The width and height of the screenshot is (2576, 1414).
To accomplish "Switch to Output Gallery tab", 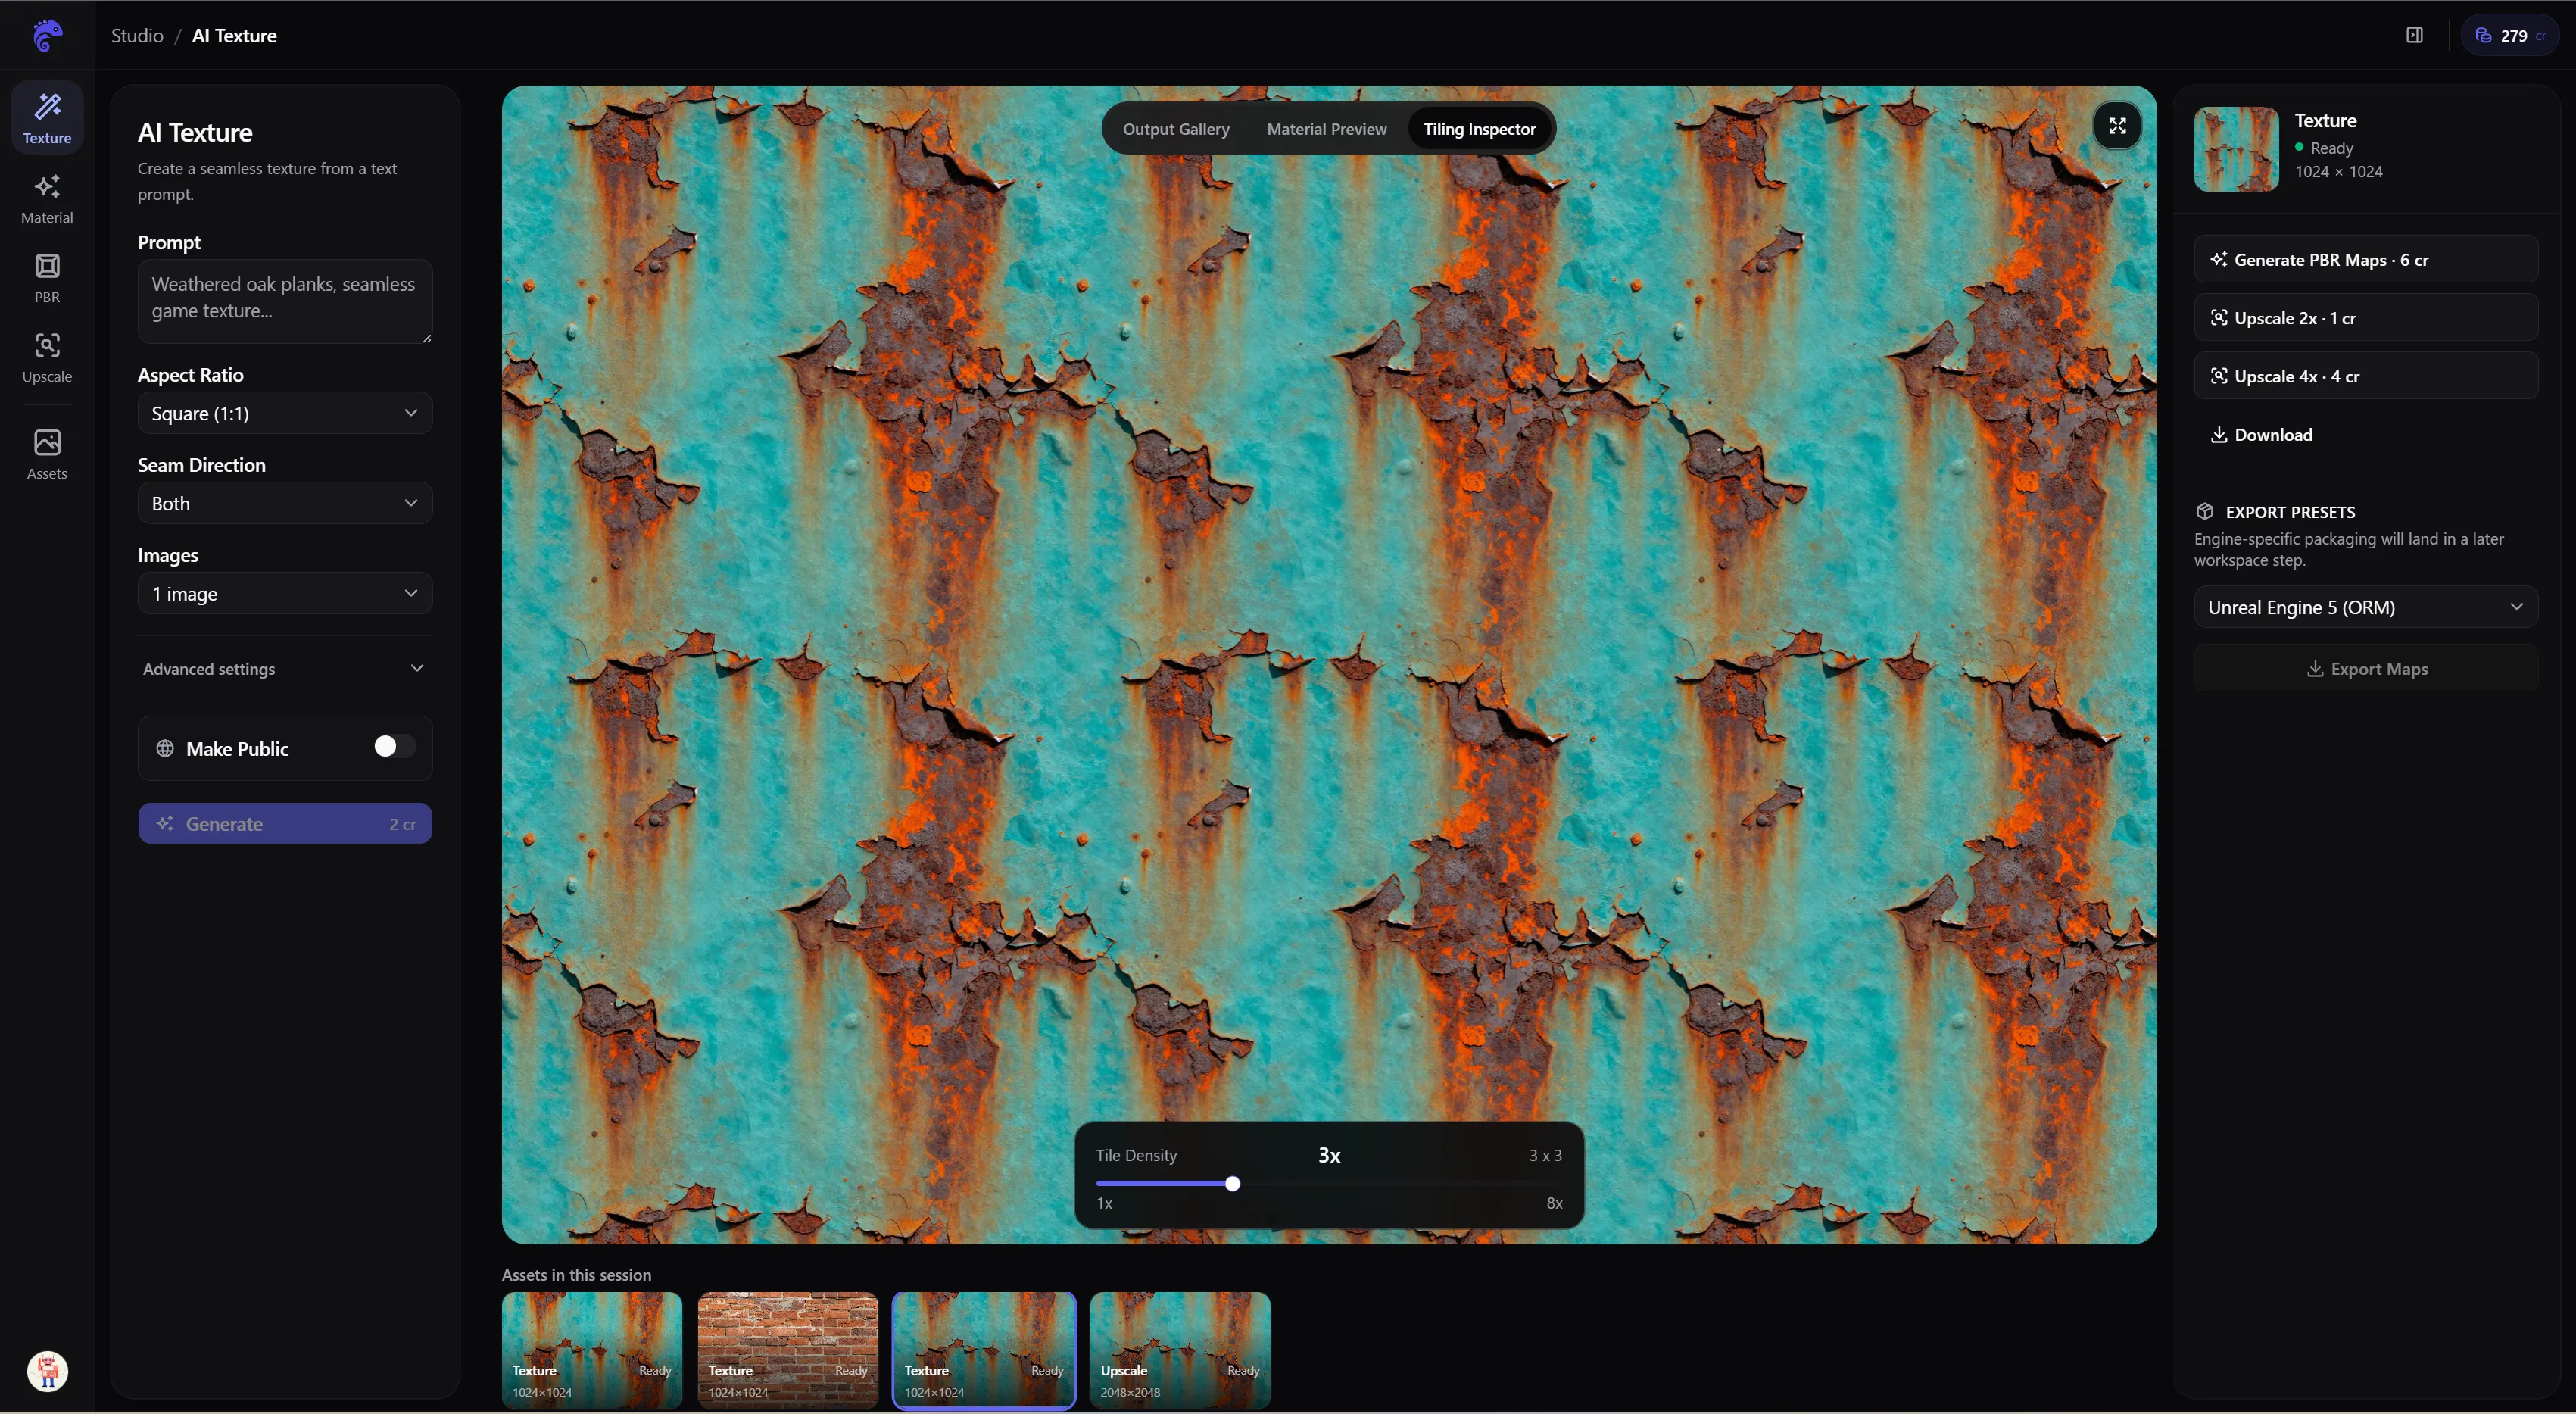I will tap(1176, 128).
